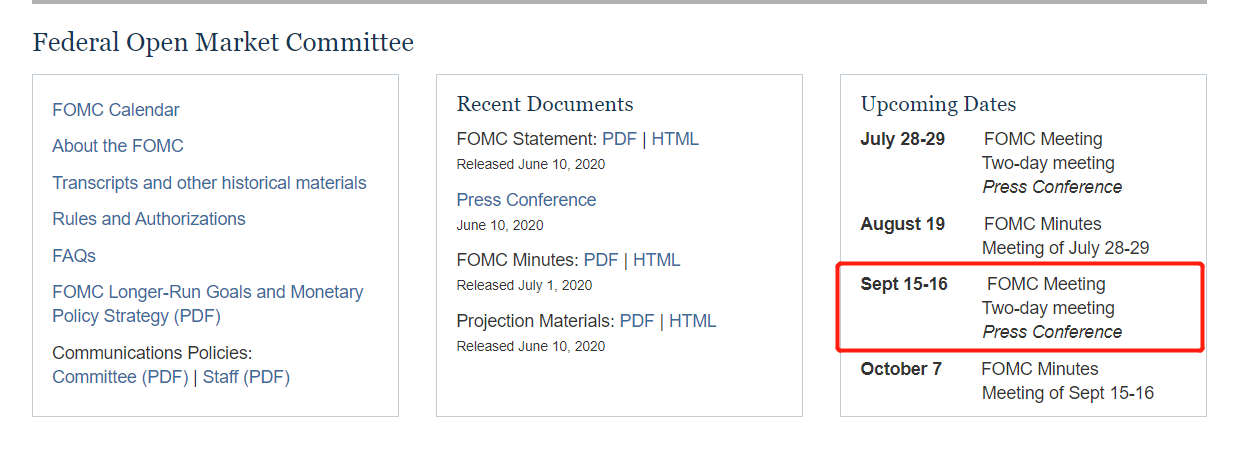Select the Sept 15-16 FOMC Meeting entry
The height and width of the screenshot is (460, 1235).
click(x=1046, y=284)
